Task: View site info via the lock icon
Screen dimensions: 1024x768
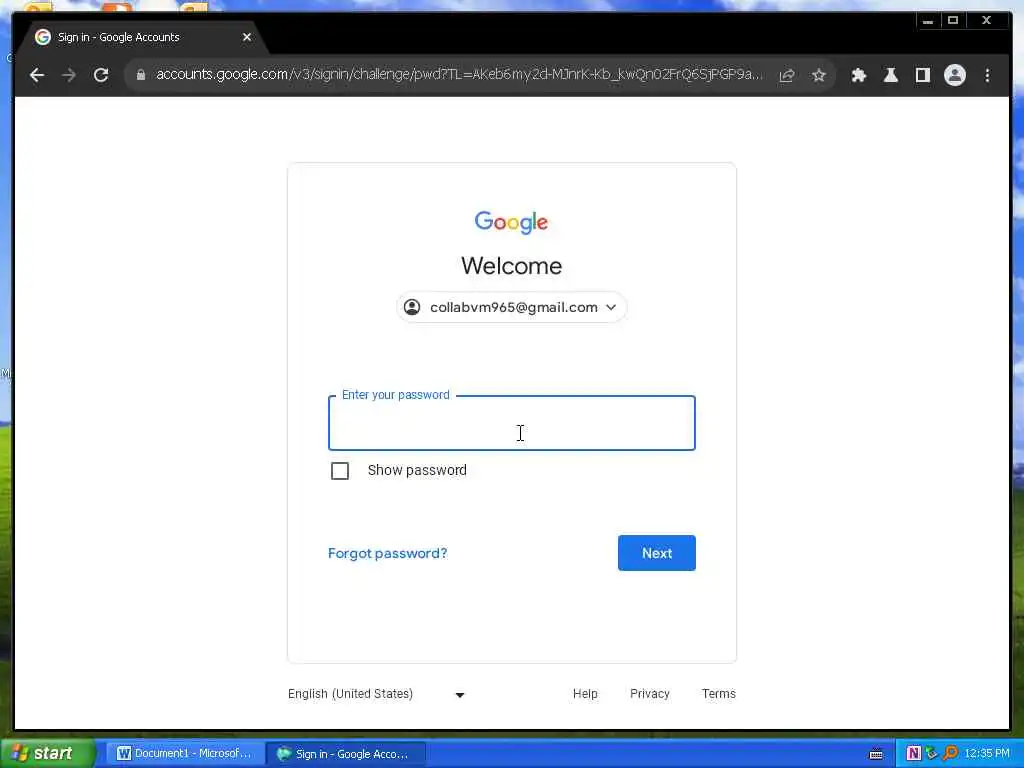Action: (x=140, y=75)
